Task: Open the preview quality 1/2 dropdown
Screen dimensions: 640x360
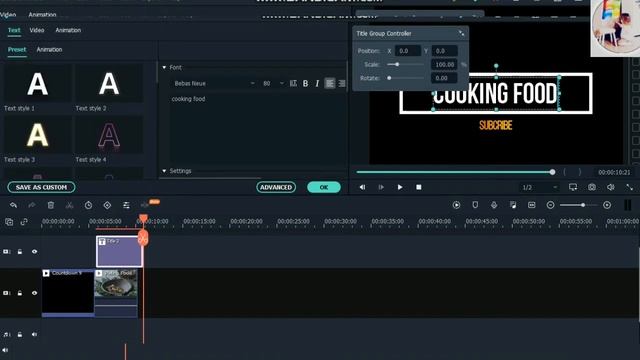Action: pos(540,187)
